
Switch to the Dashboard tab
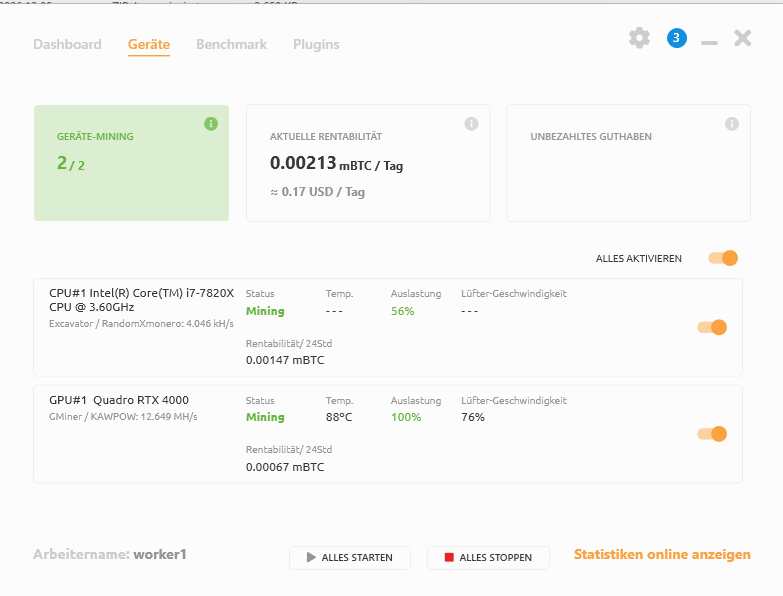click(67, 45)
